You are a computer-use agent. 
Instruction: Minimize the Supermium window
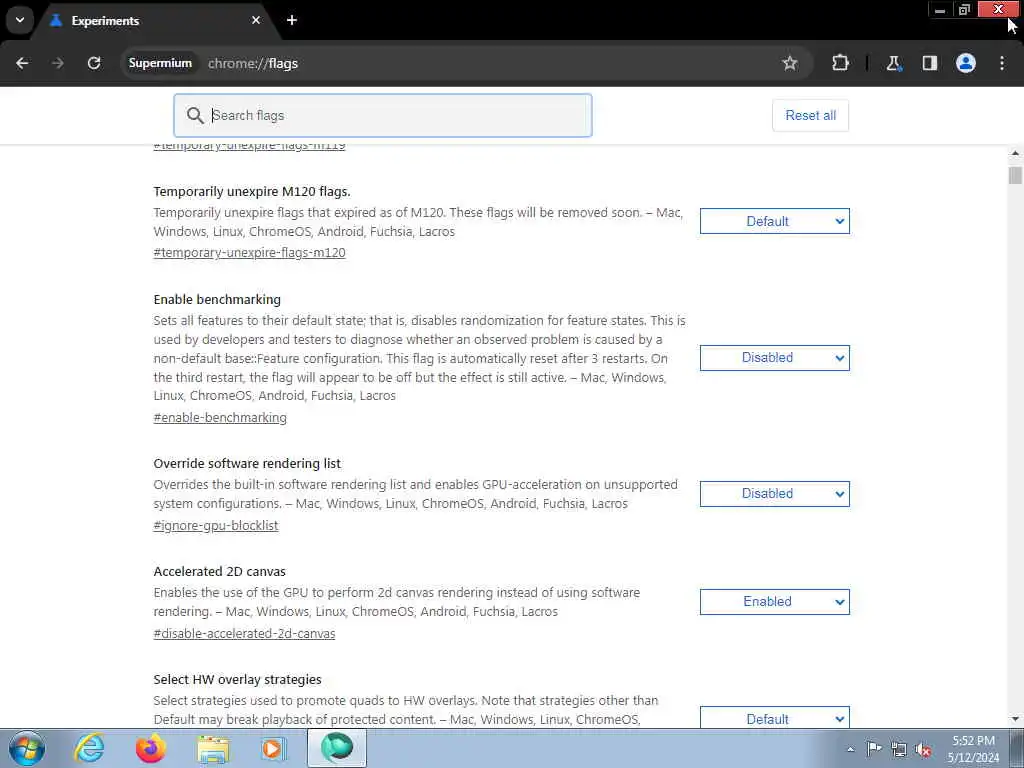[940, 10]
